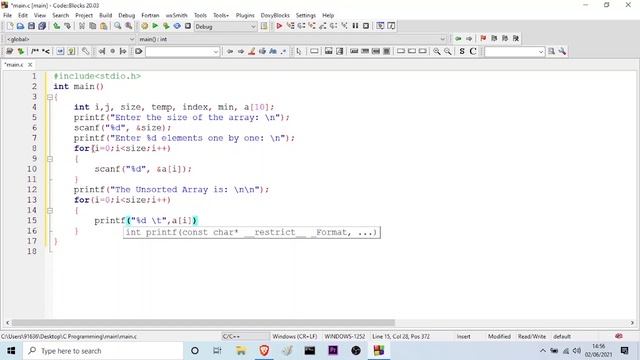Screen dimensions: 640x360
Task: Open the File menu
Action: [x=7, y=15]
